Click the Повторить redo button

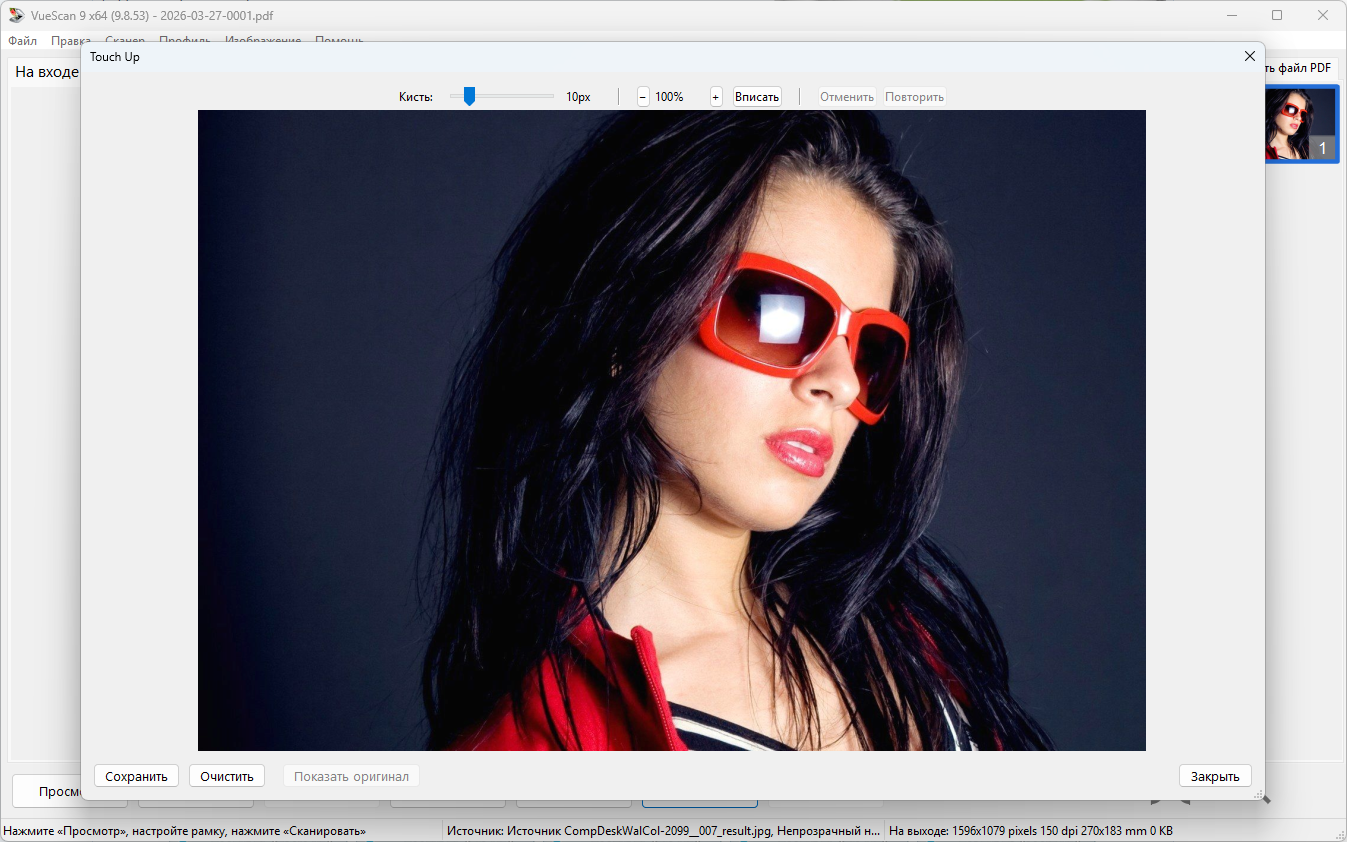click(914, 97)
